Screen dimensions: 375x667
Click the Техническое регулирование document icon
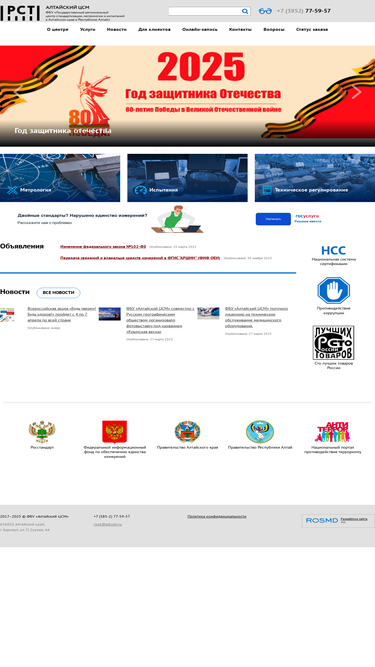point(267,190)
